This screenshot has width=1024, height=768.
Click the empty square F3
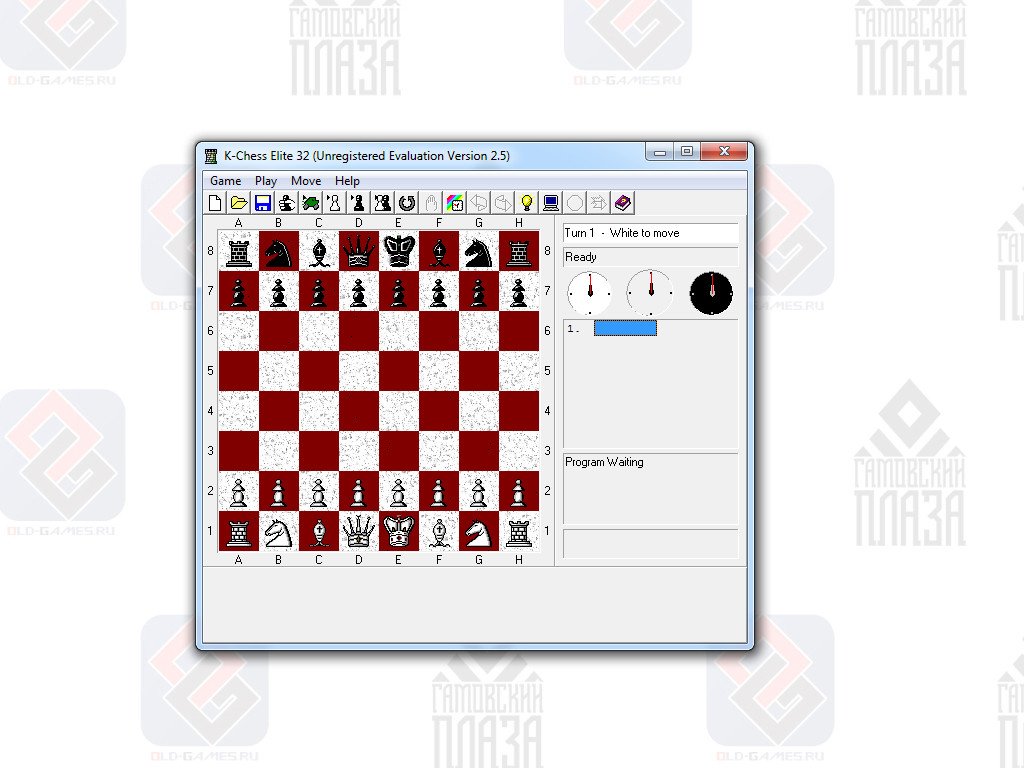click(439, 451)
